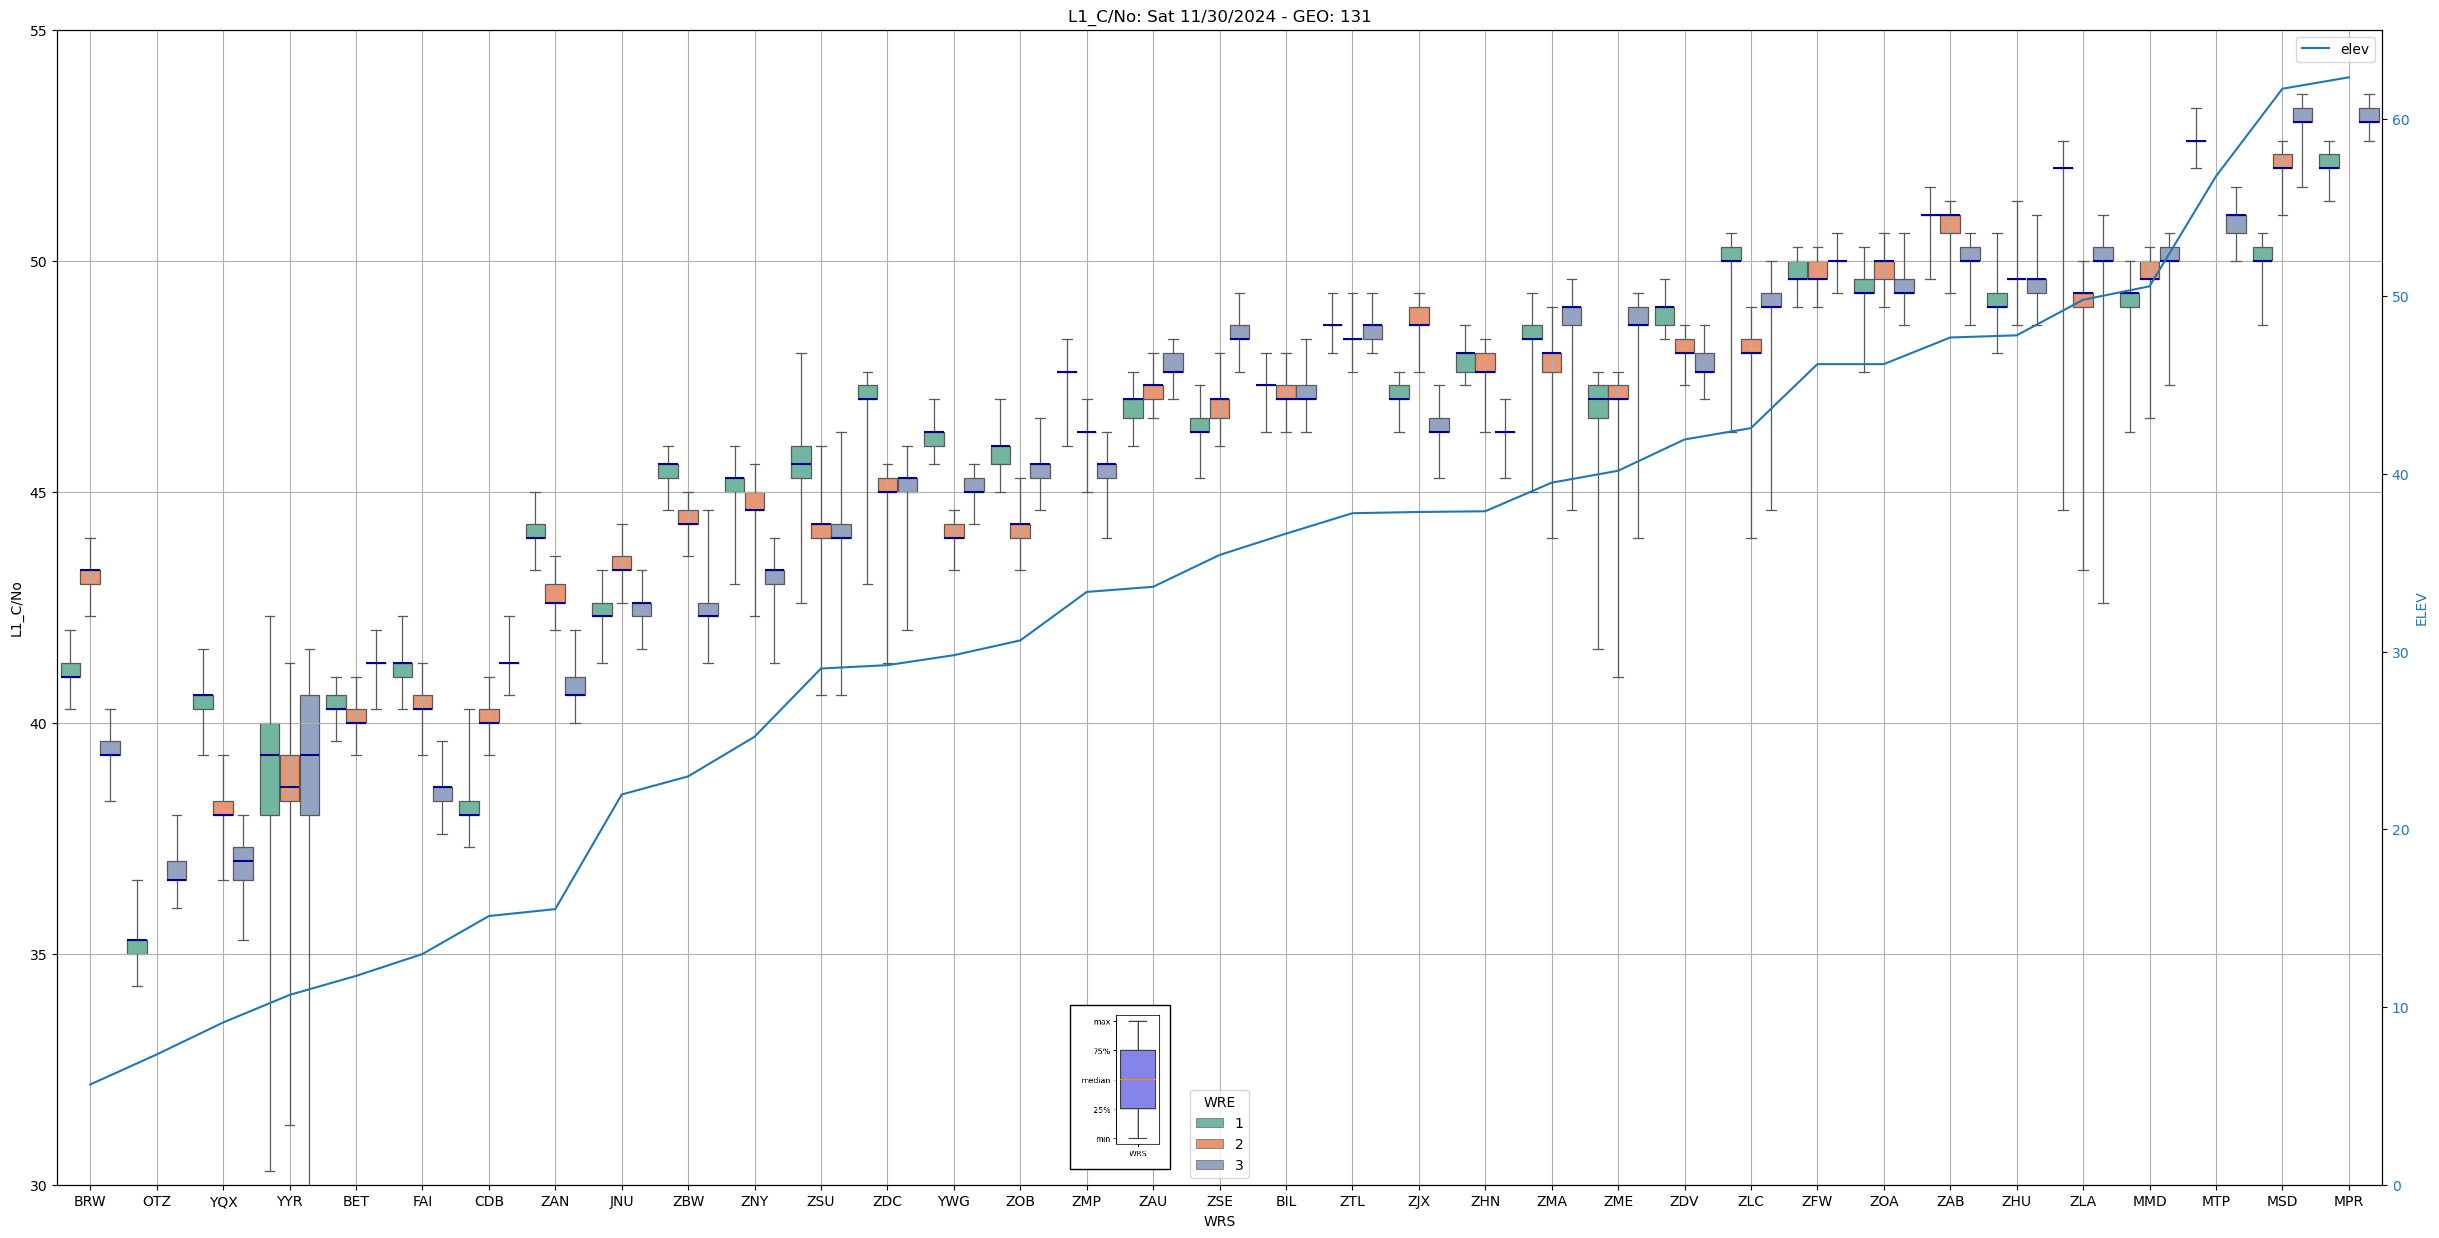Click the BRW station label on x-axis
The height and width of the screenshot is (1238, 2439).
click(x=90, y=1201)
